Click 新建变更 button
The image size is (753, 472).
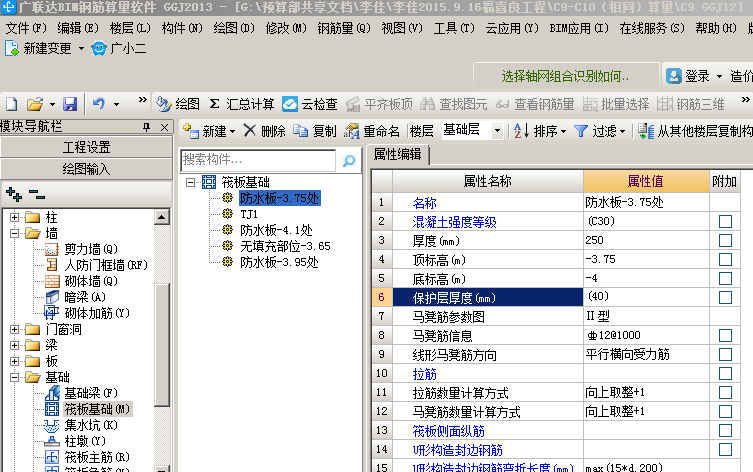[x=38, y=48]
